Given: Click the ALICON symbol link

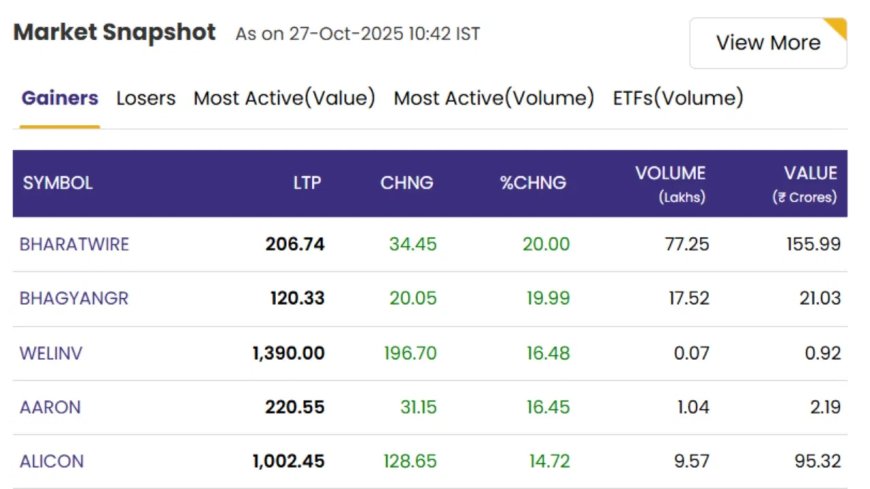Looking at the screenshot, I should [x=51, y=461].
